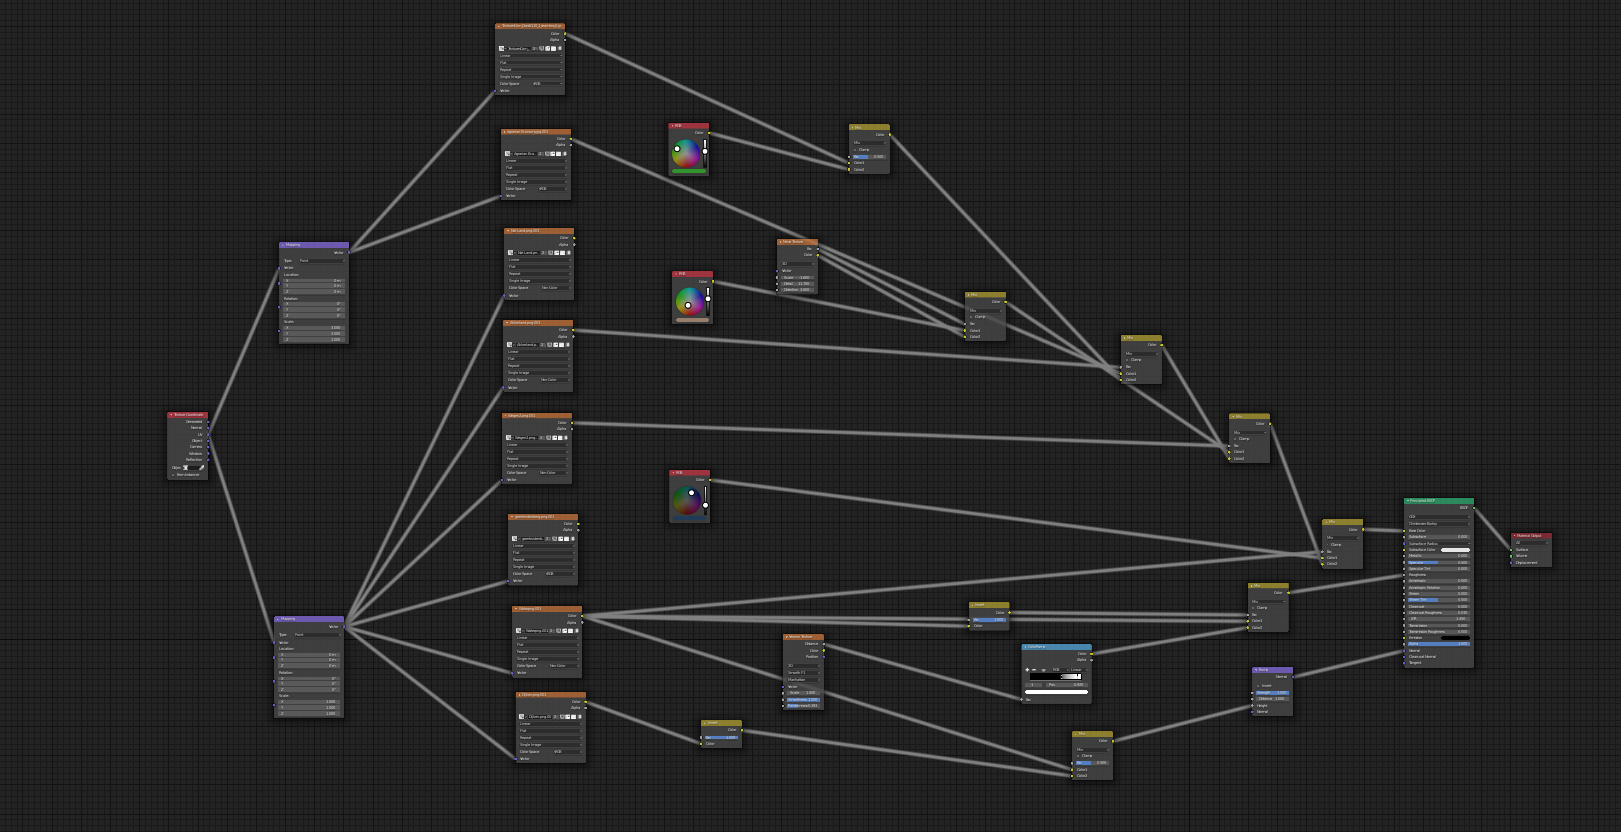Click Scale field in Voronoi Texture node
This screenshot has height=832, width=1621.
803,693
